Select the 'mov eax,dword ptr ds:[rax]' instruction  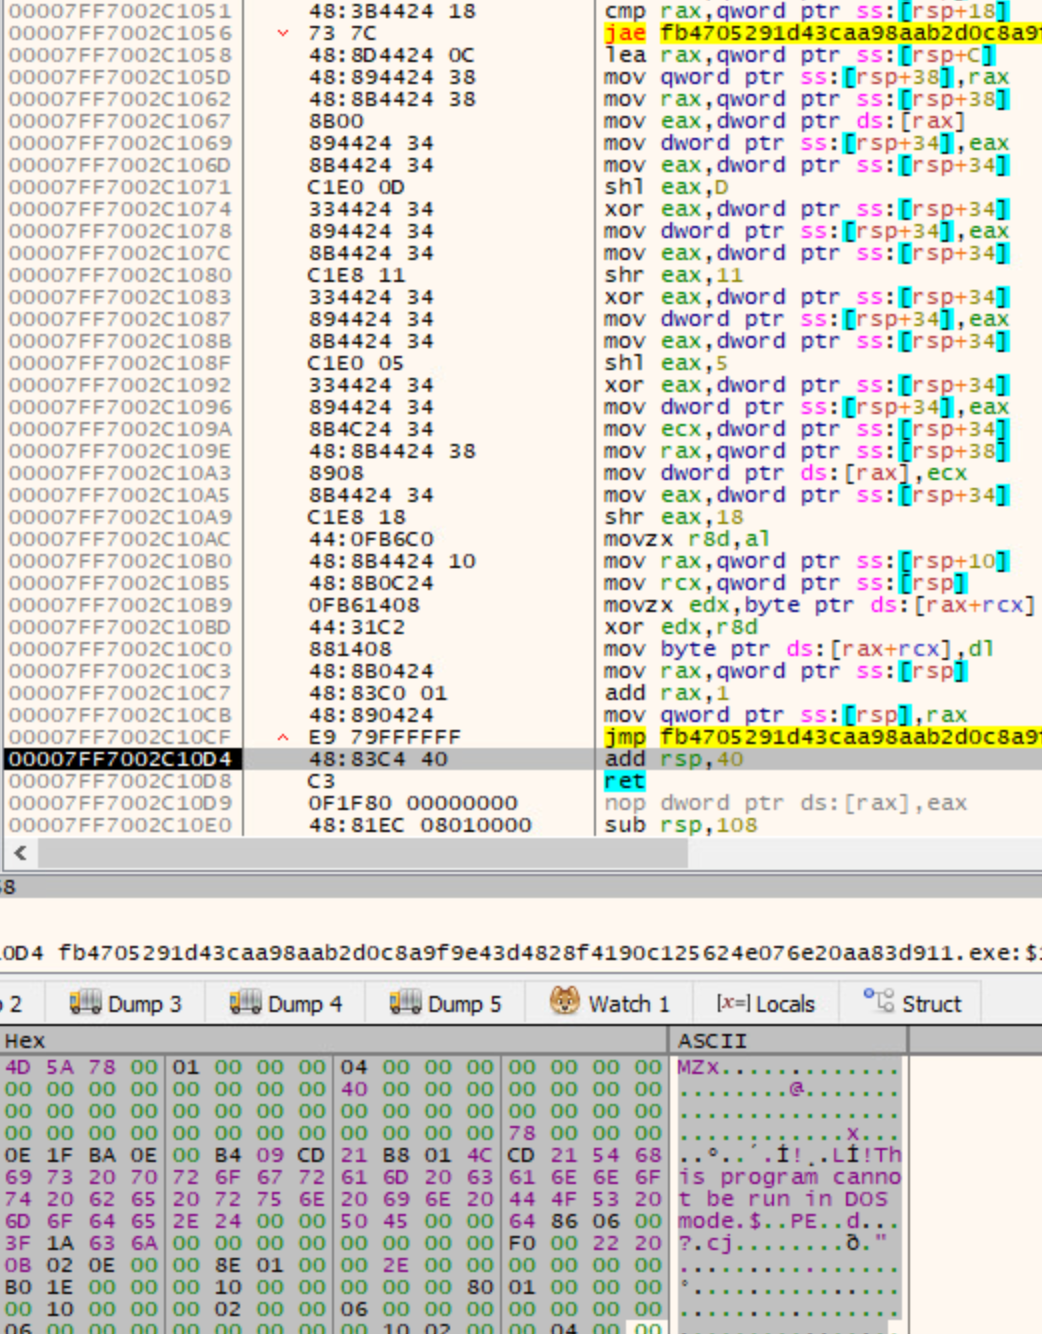[x=786, y=121]
